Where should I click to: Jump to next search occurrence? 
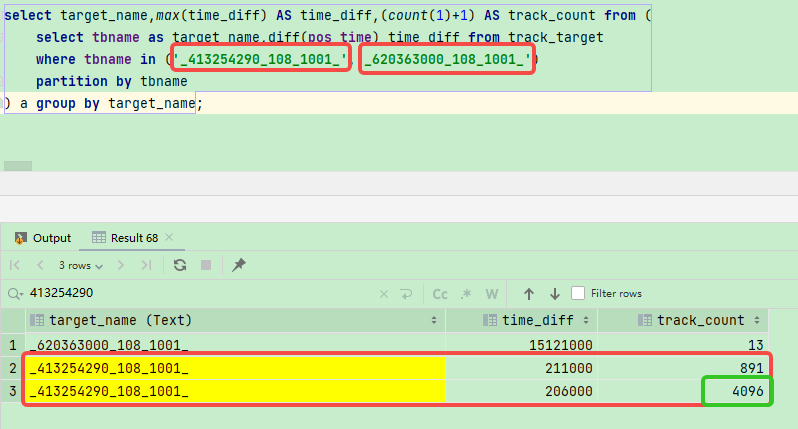point(555,294)
